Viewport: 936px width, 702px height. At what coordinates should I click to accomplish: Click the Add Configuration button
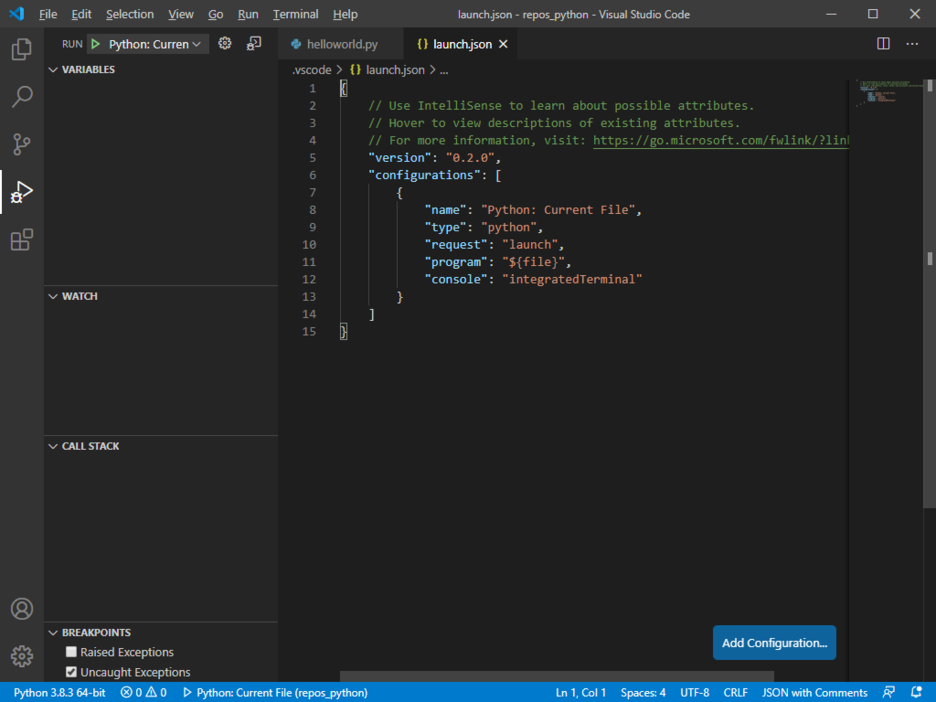pyautogui.click(x=774, y=643)
